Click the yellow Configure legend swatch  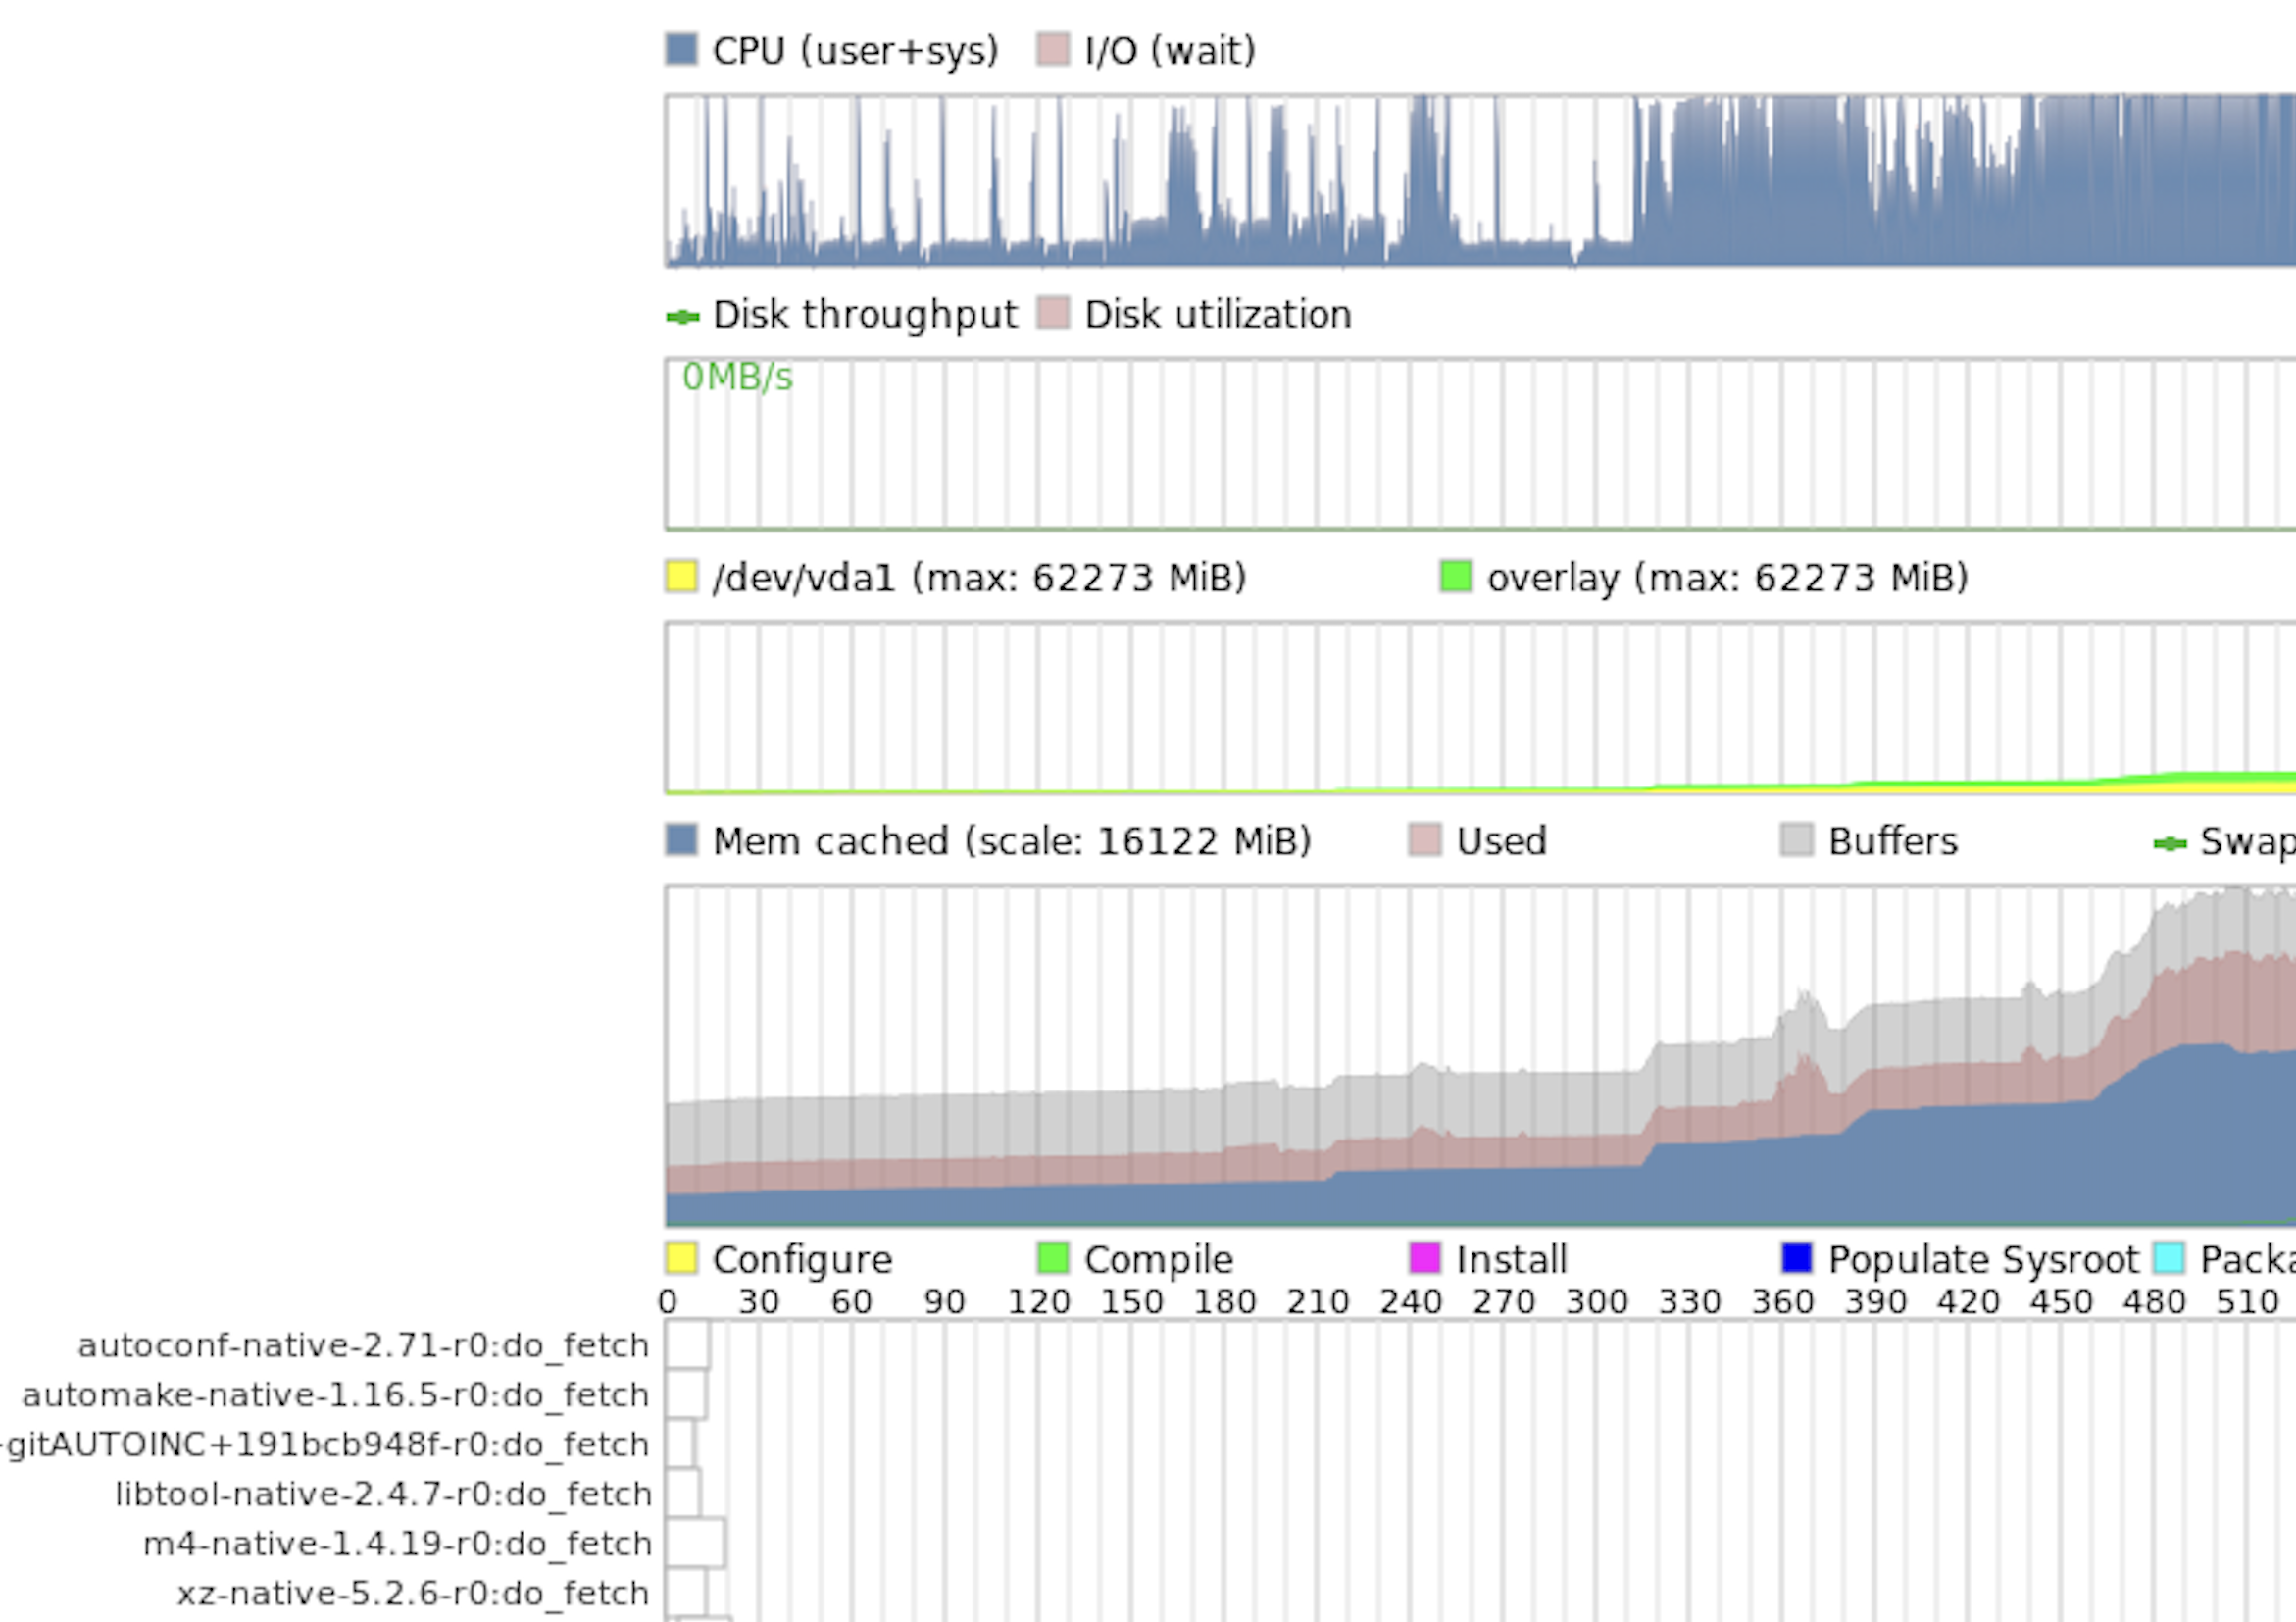[681, 1258]
